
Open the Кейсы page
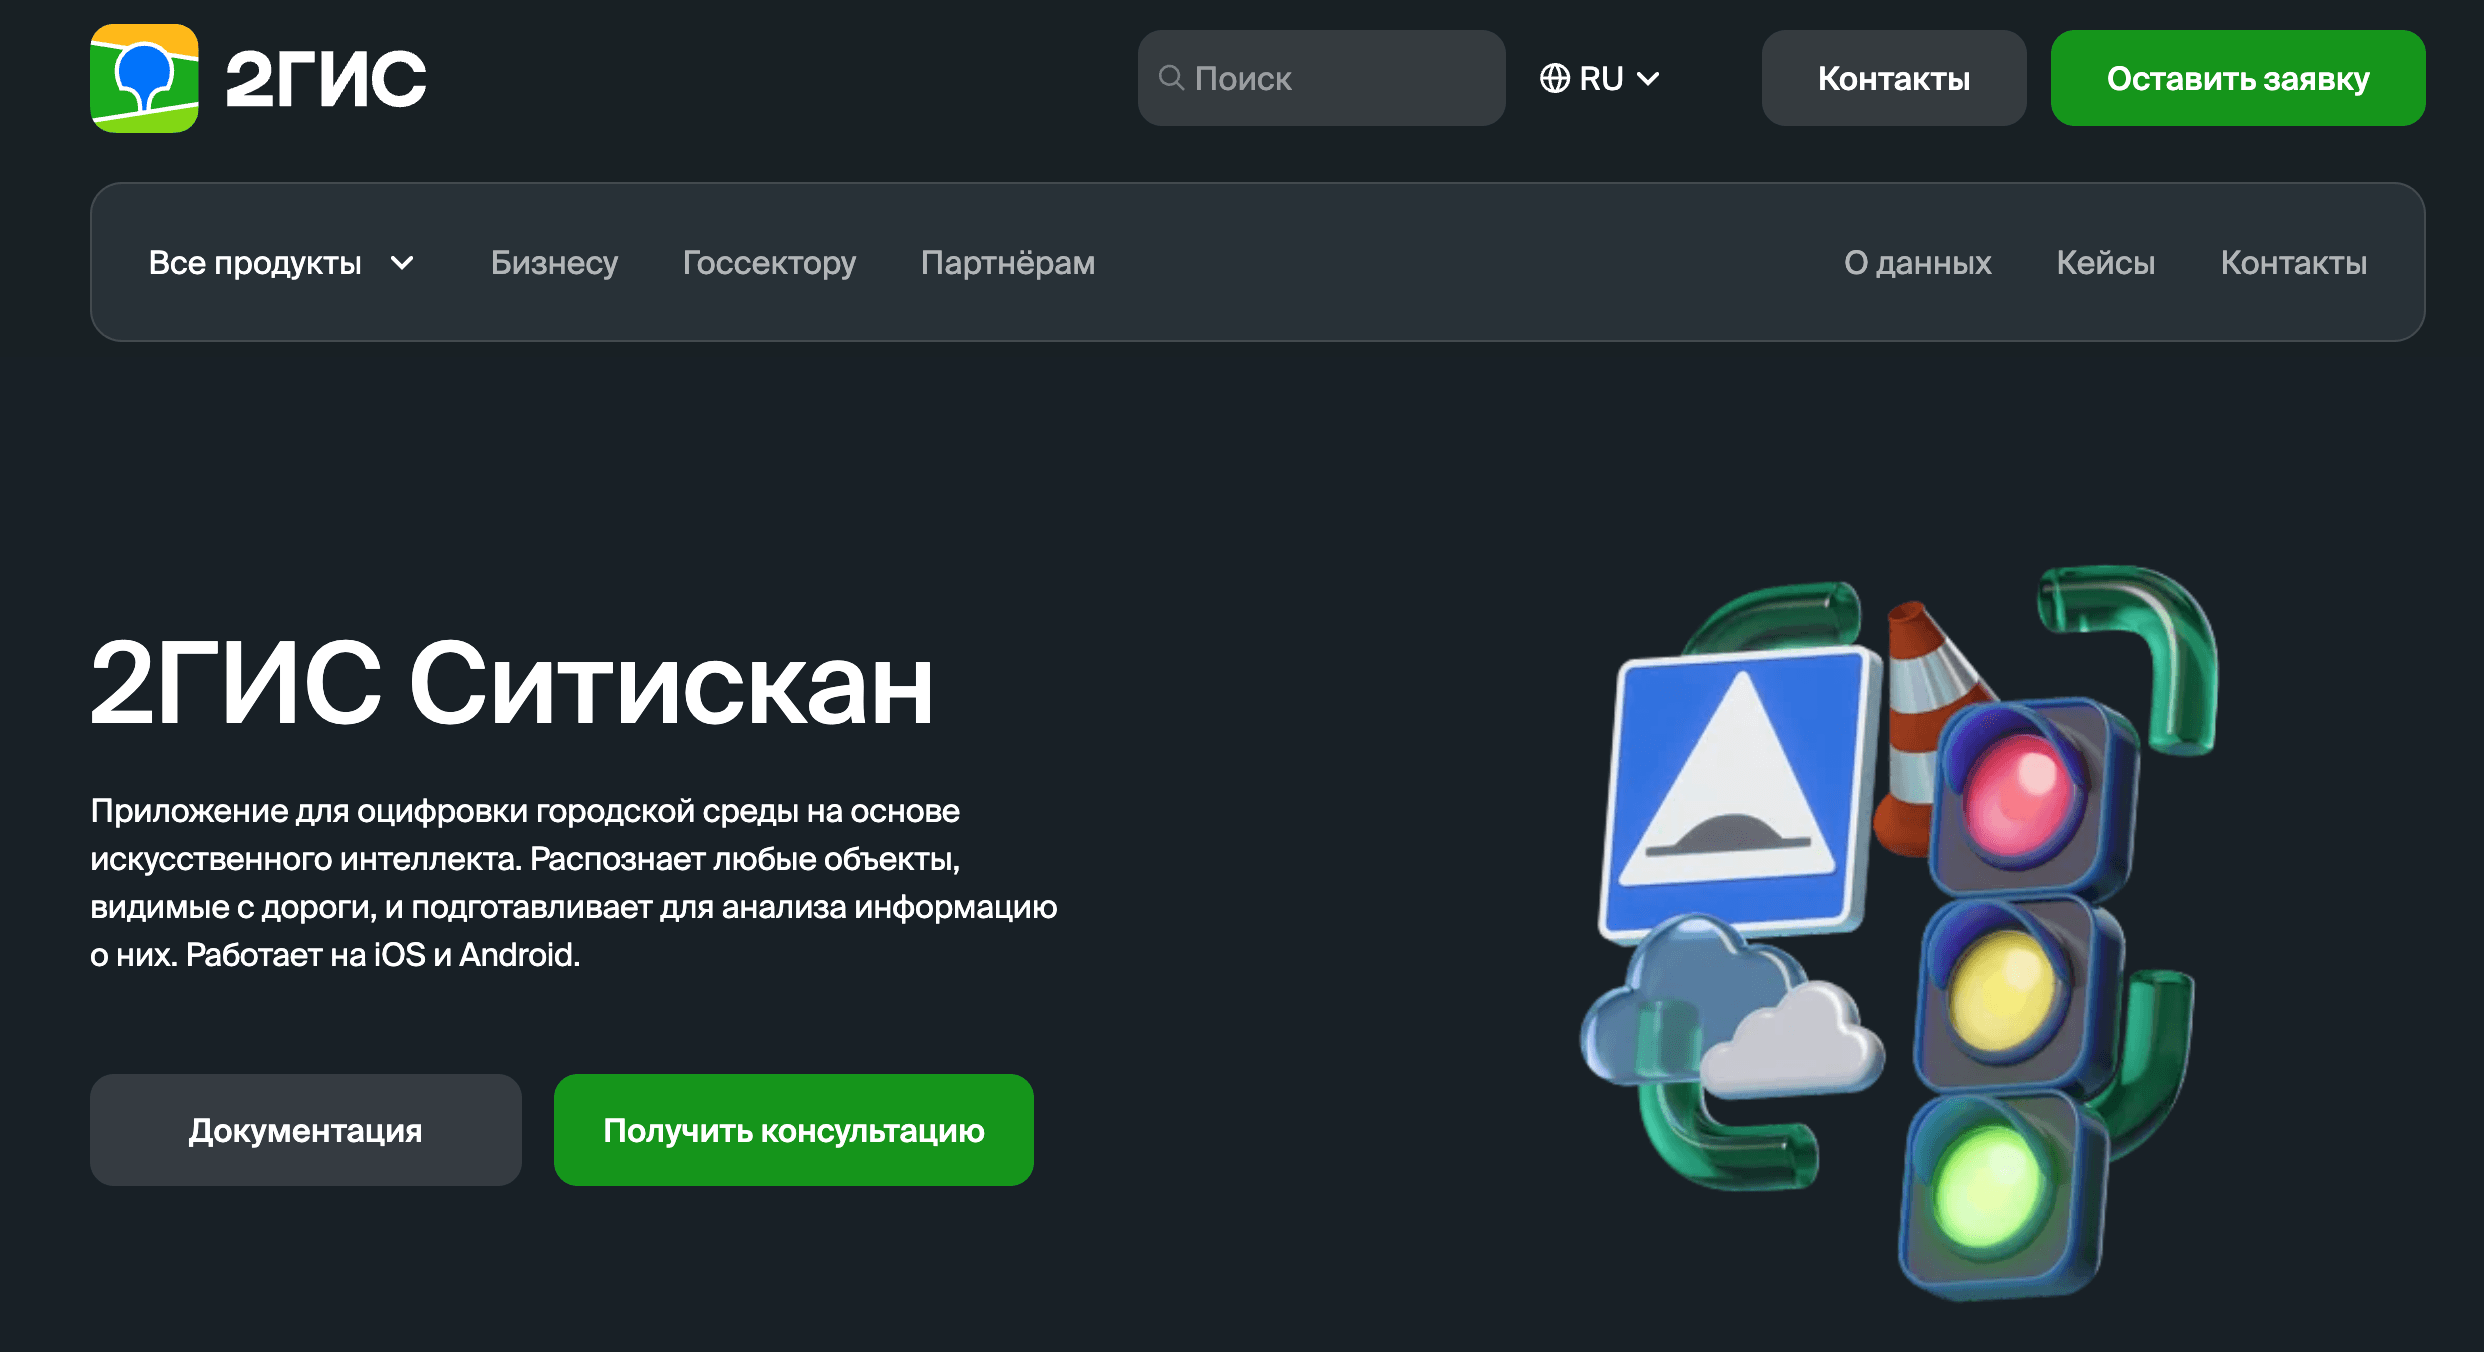2106,262
